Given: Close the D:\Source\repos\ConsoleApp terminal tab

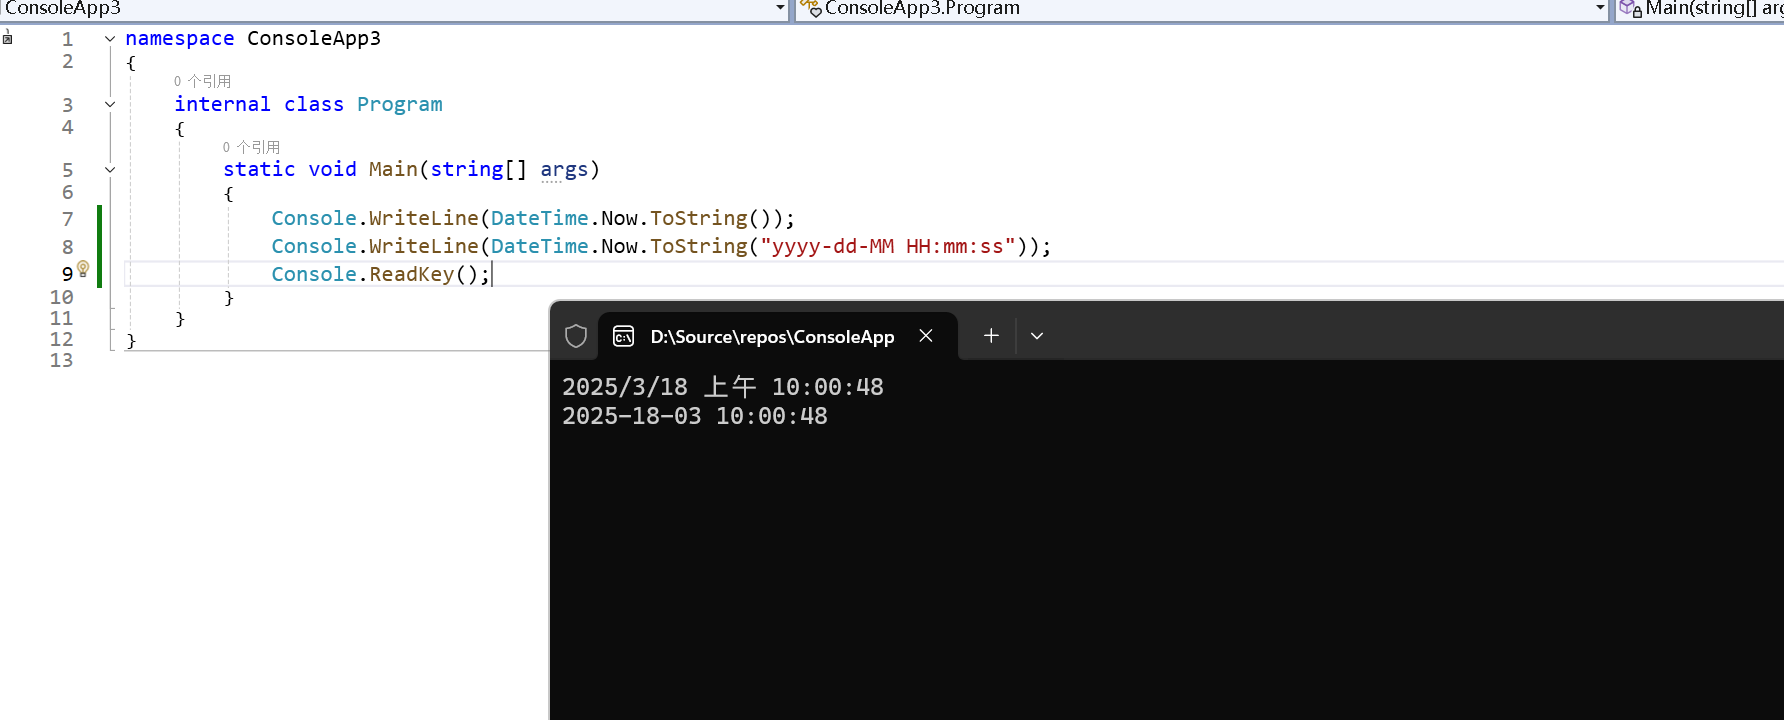Looking at the screenshot, I should pyautogui.click(x=926, y=336).
